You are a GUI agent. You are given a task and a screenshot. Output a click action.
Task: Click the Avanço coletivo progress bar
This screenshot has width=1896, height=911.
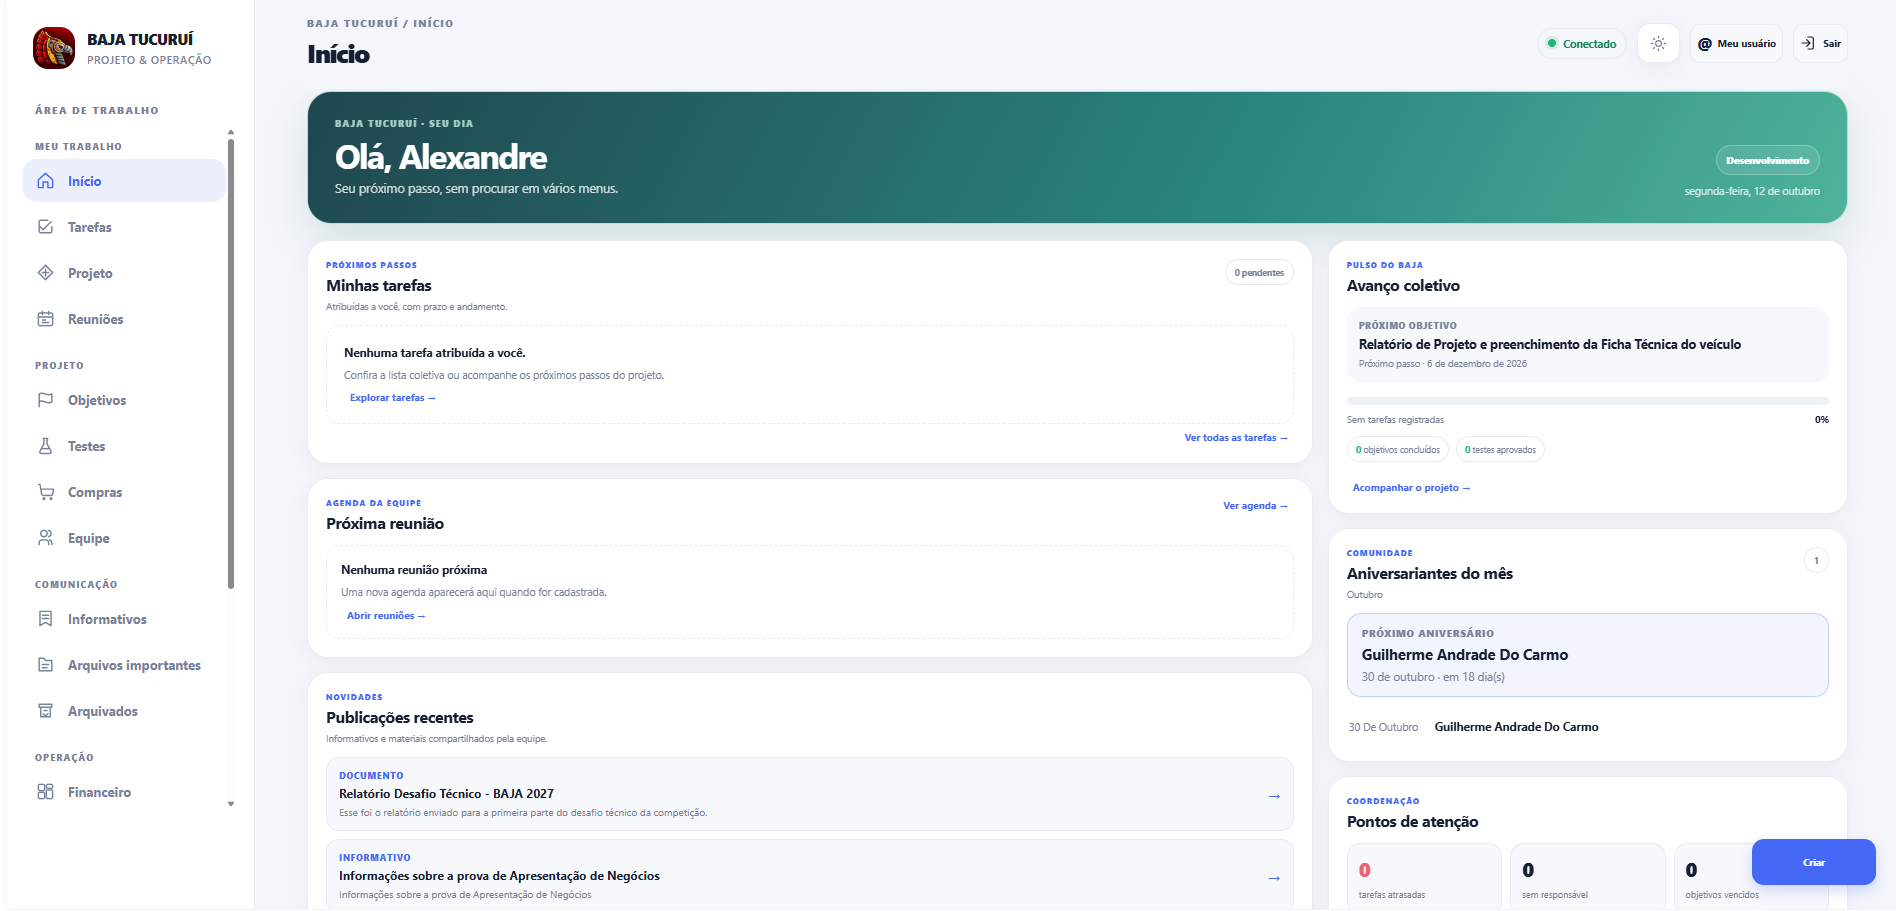click(x=1587, y=401)
